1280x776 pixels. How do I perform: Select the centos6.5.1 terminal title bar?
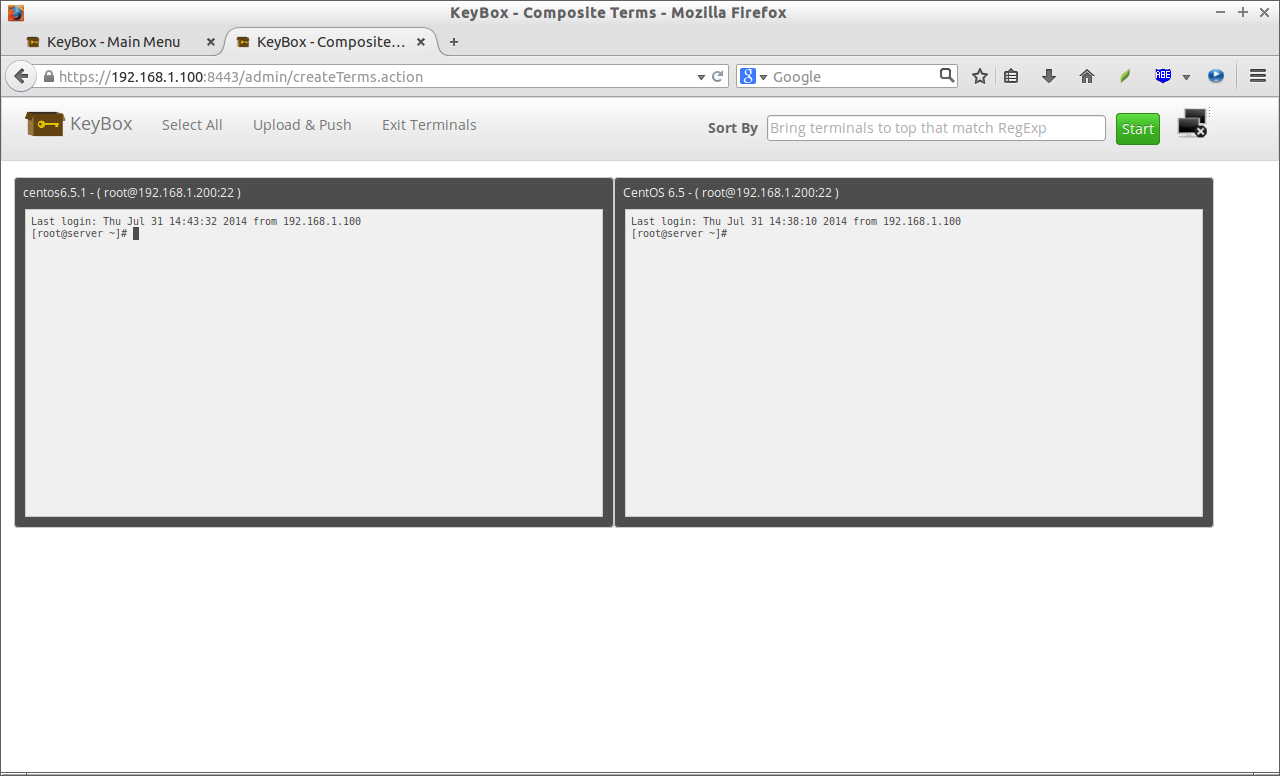click(x=314, y=192)
